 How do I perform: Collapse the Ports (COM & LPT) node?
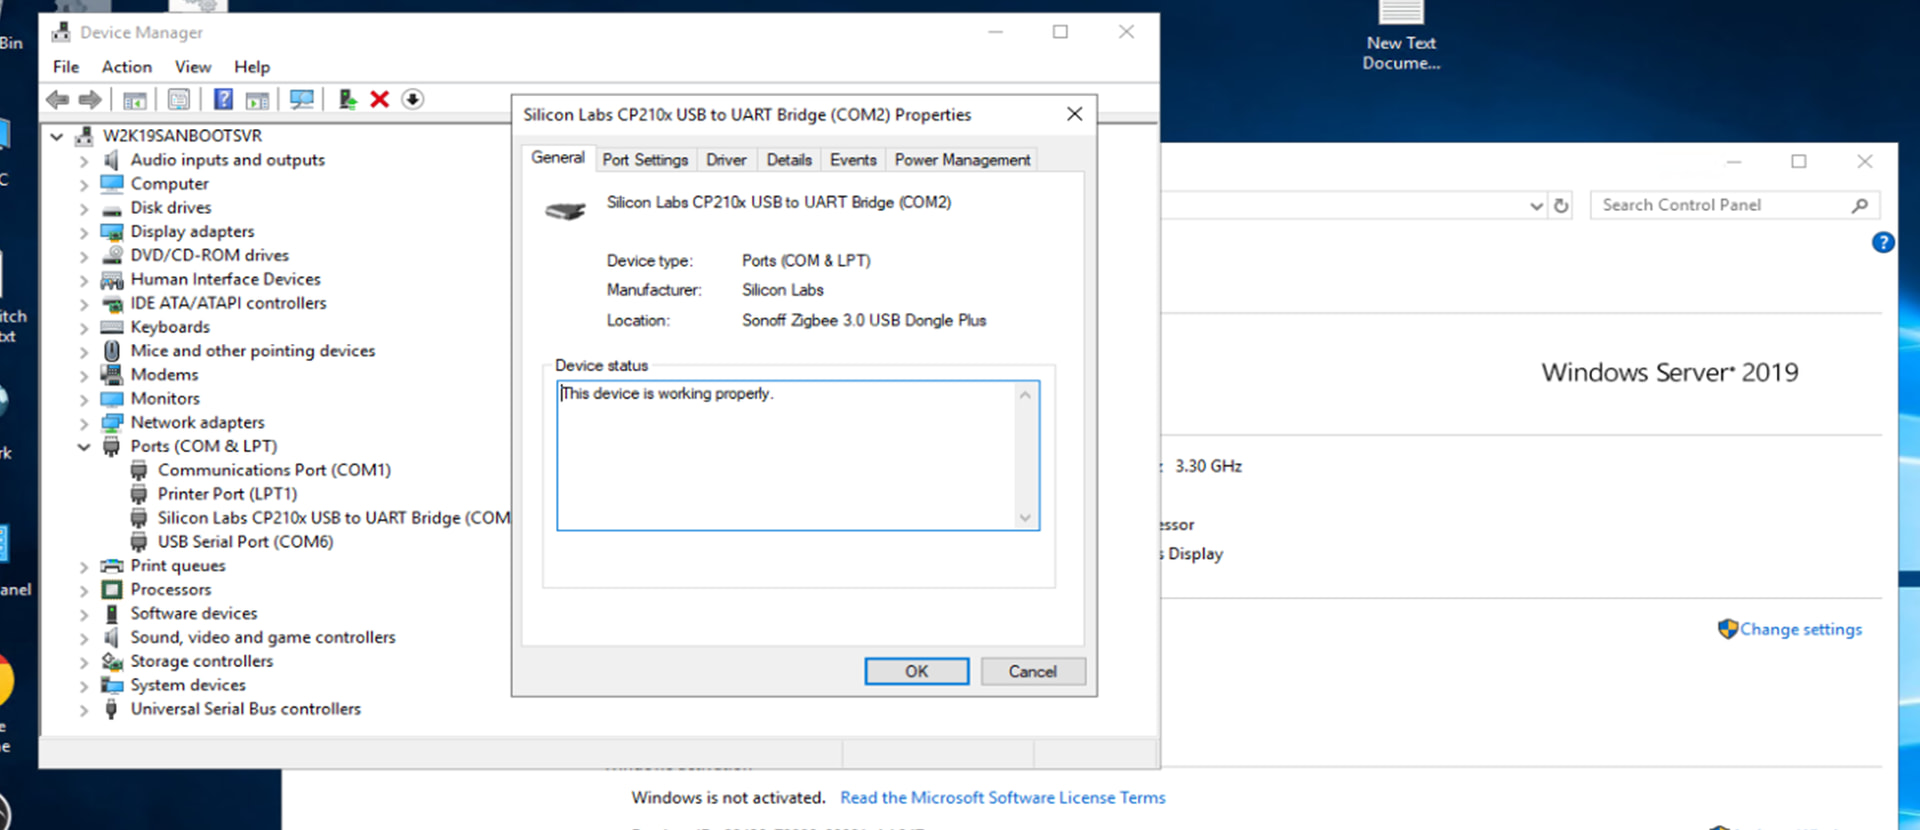tap(84, 447)
